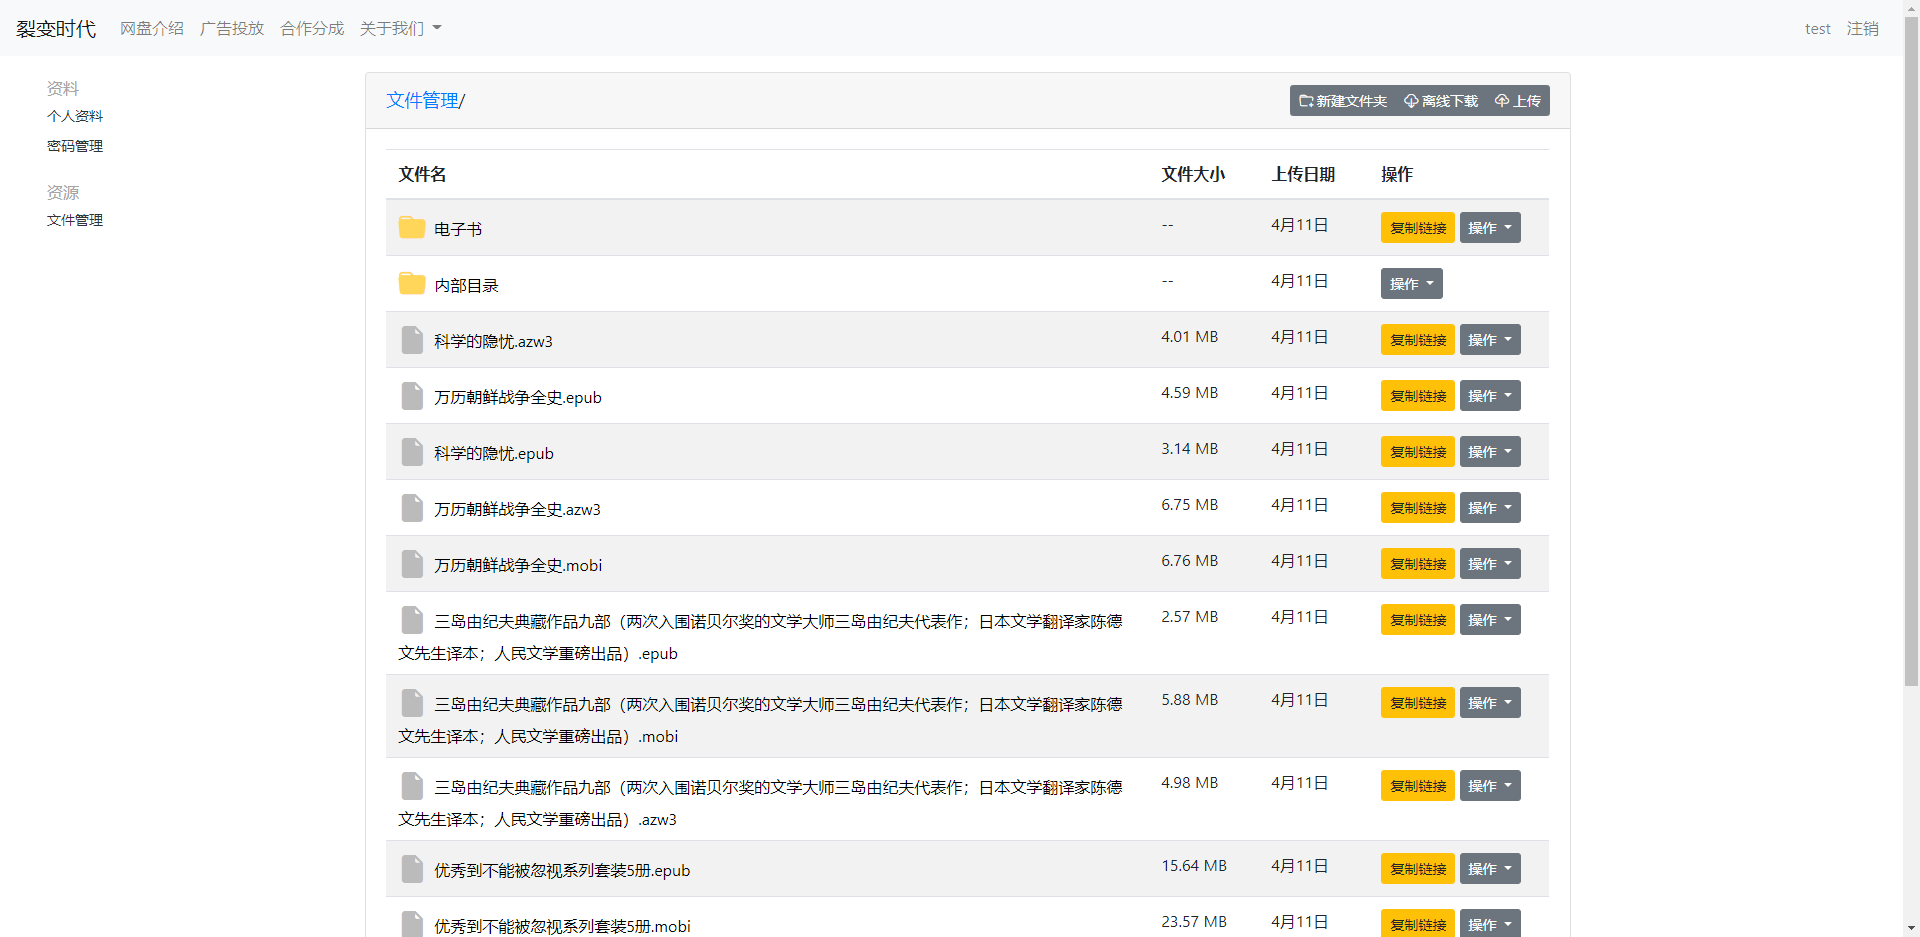Log out via the 注销 link
1920x937 pixels.
tap(1862, 28)
